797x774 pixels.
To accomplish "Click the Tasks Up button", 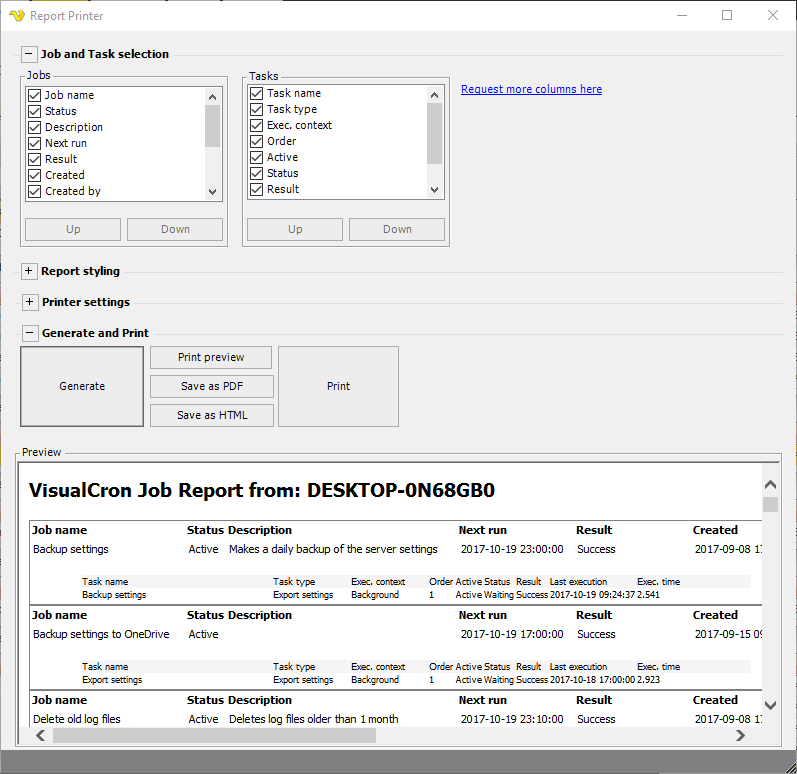I will (x=295, y=229).
